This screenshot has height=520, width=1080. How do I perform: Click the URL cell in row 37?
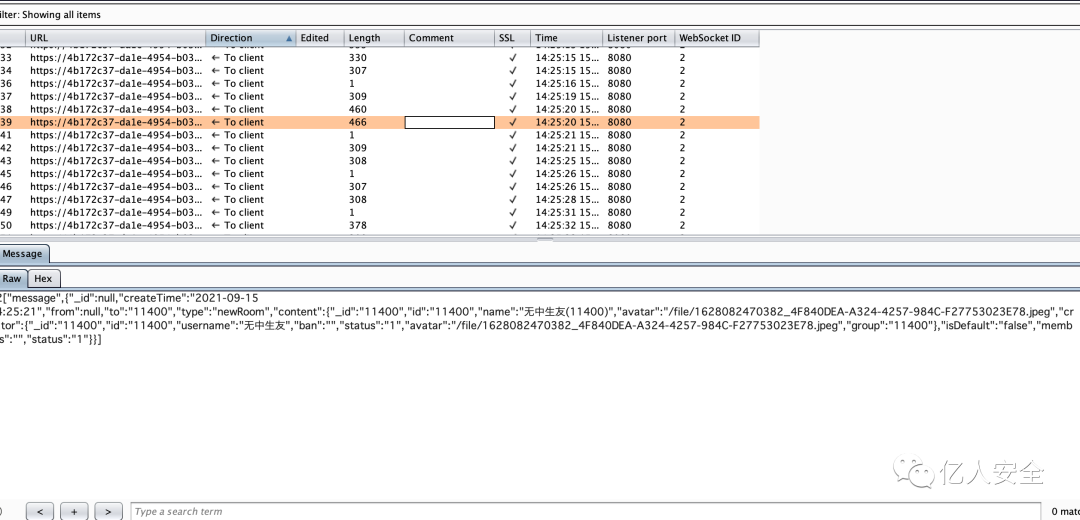116,96
